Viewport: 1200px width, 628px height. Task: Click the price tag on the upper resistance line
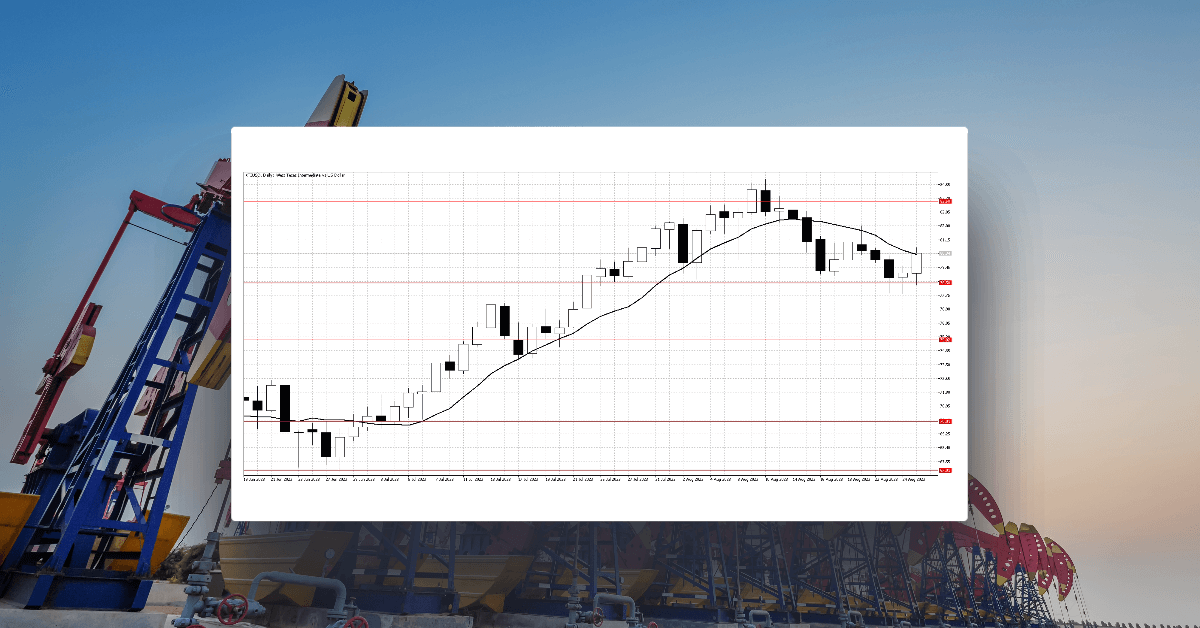pos(945,200)
